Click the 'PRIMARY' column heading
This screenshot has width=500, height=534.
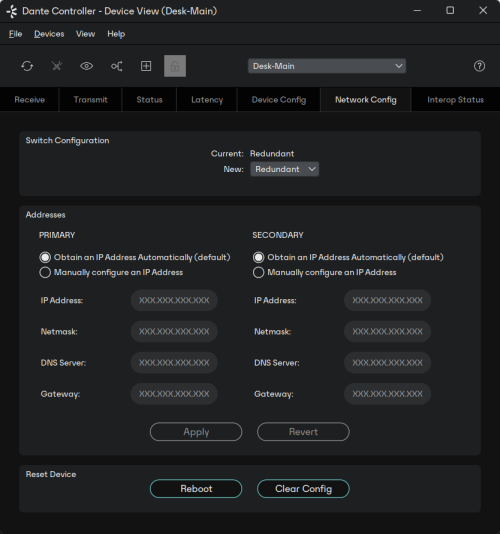tap(57, 235)
